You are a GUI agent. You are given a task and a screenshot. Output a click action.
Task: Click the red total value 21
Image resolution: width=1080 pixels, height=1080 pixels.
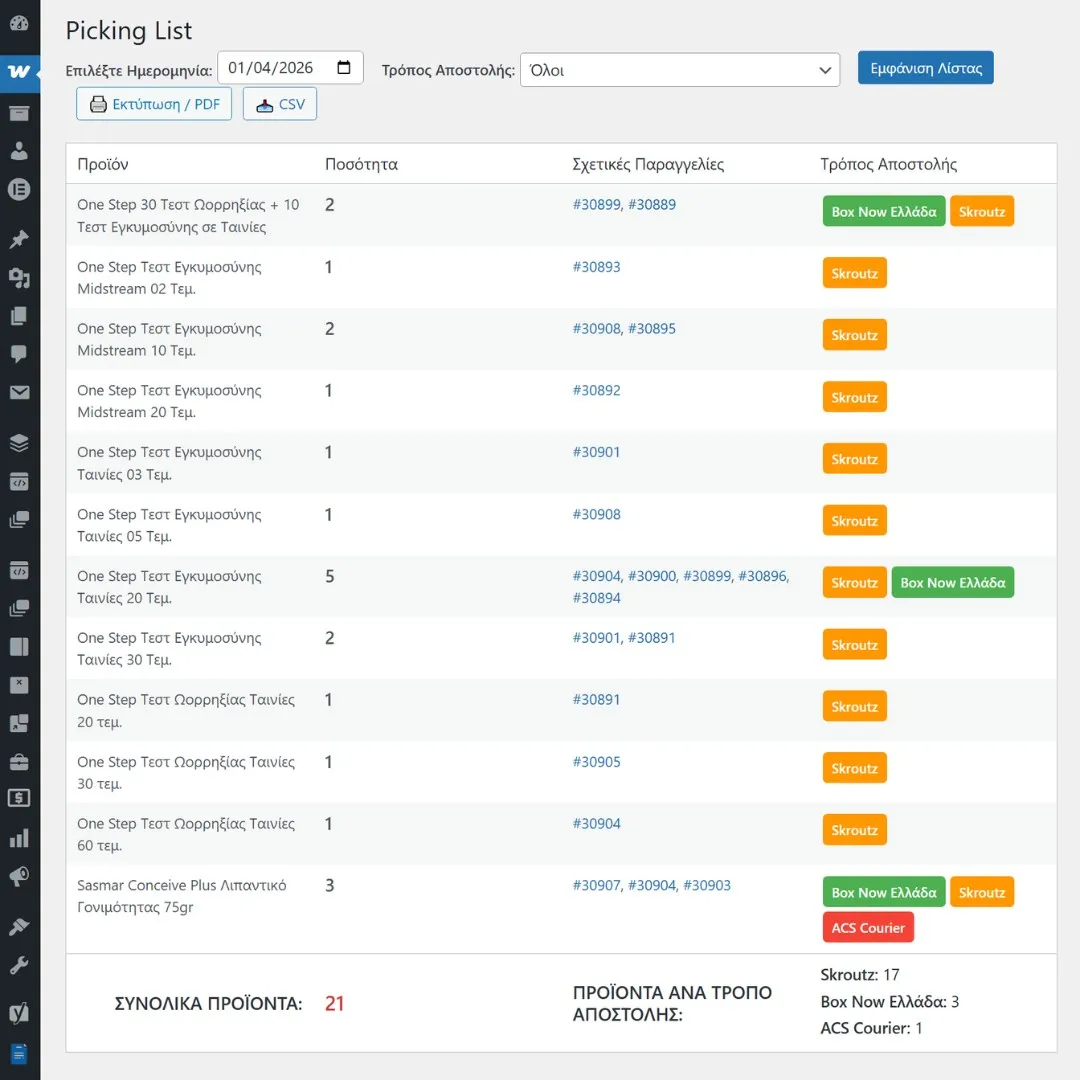point(334,1004)
